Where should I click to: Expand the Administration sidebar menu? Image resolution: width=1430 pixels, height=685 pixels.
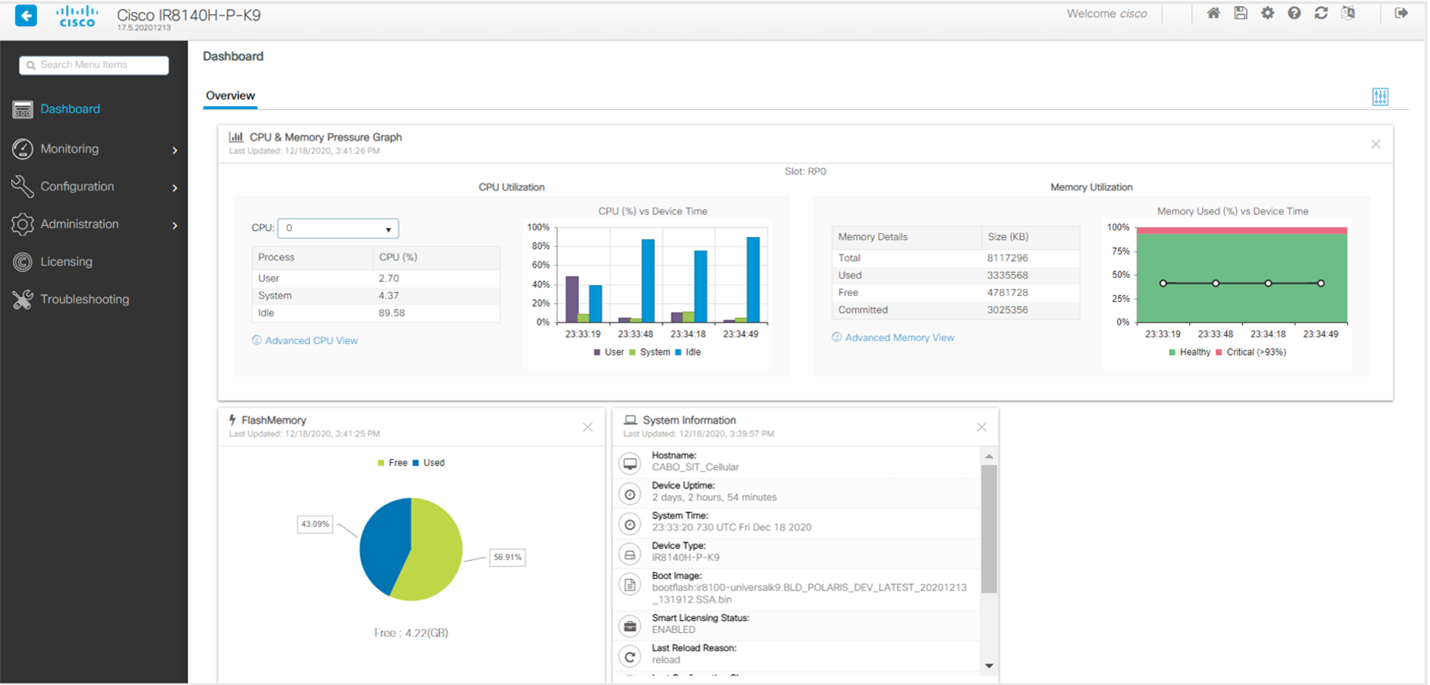(79, 224)
